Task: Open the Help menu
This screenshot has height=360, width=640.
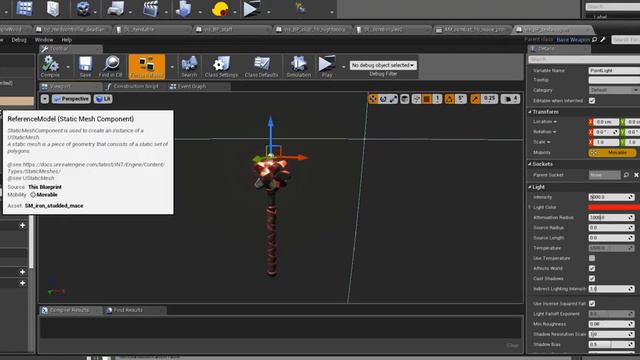Action: coord(67,40)
